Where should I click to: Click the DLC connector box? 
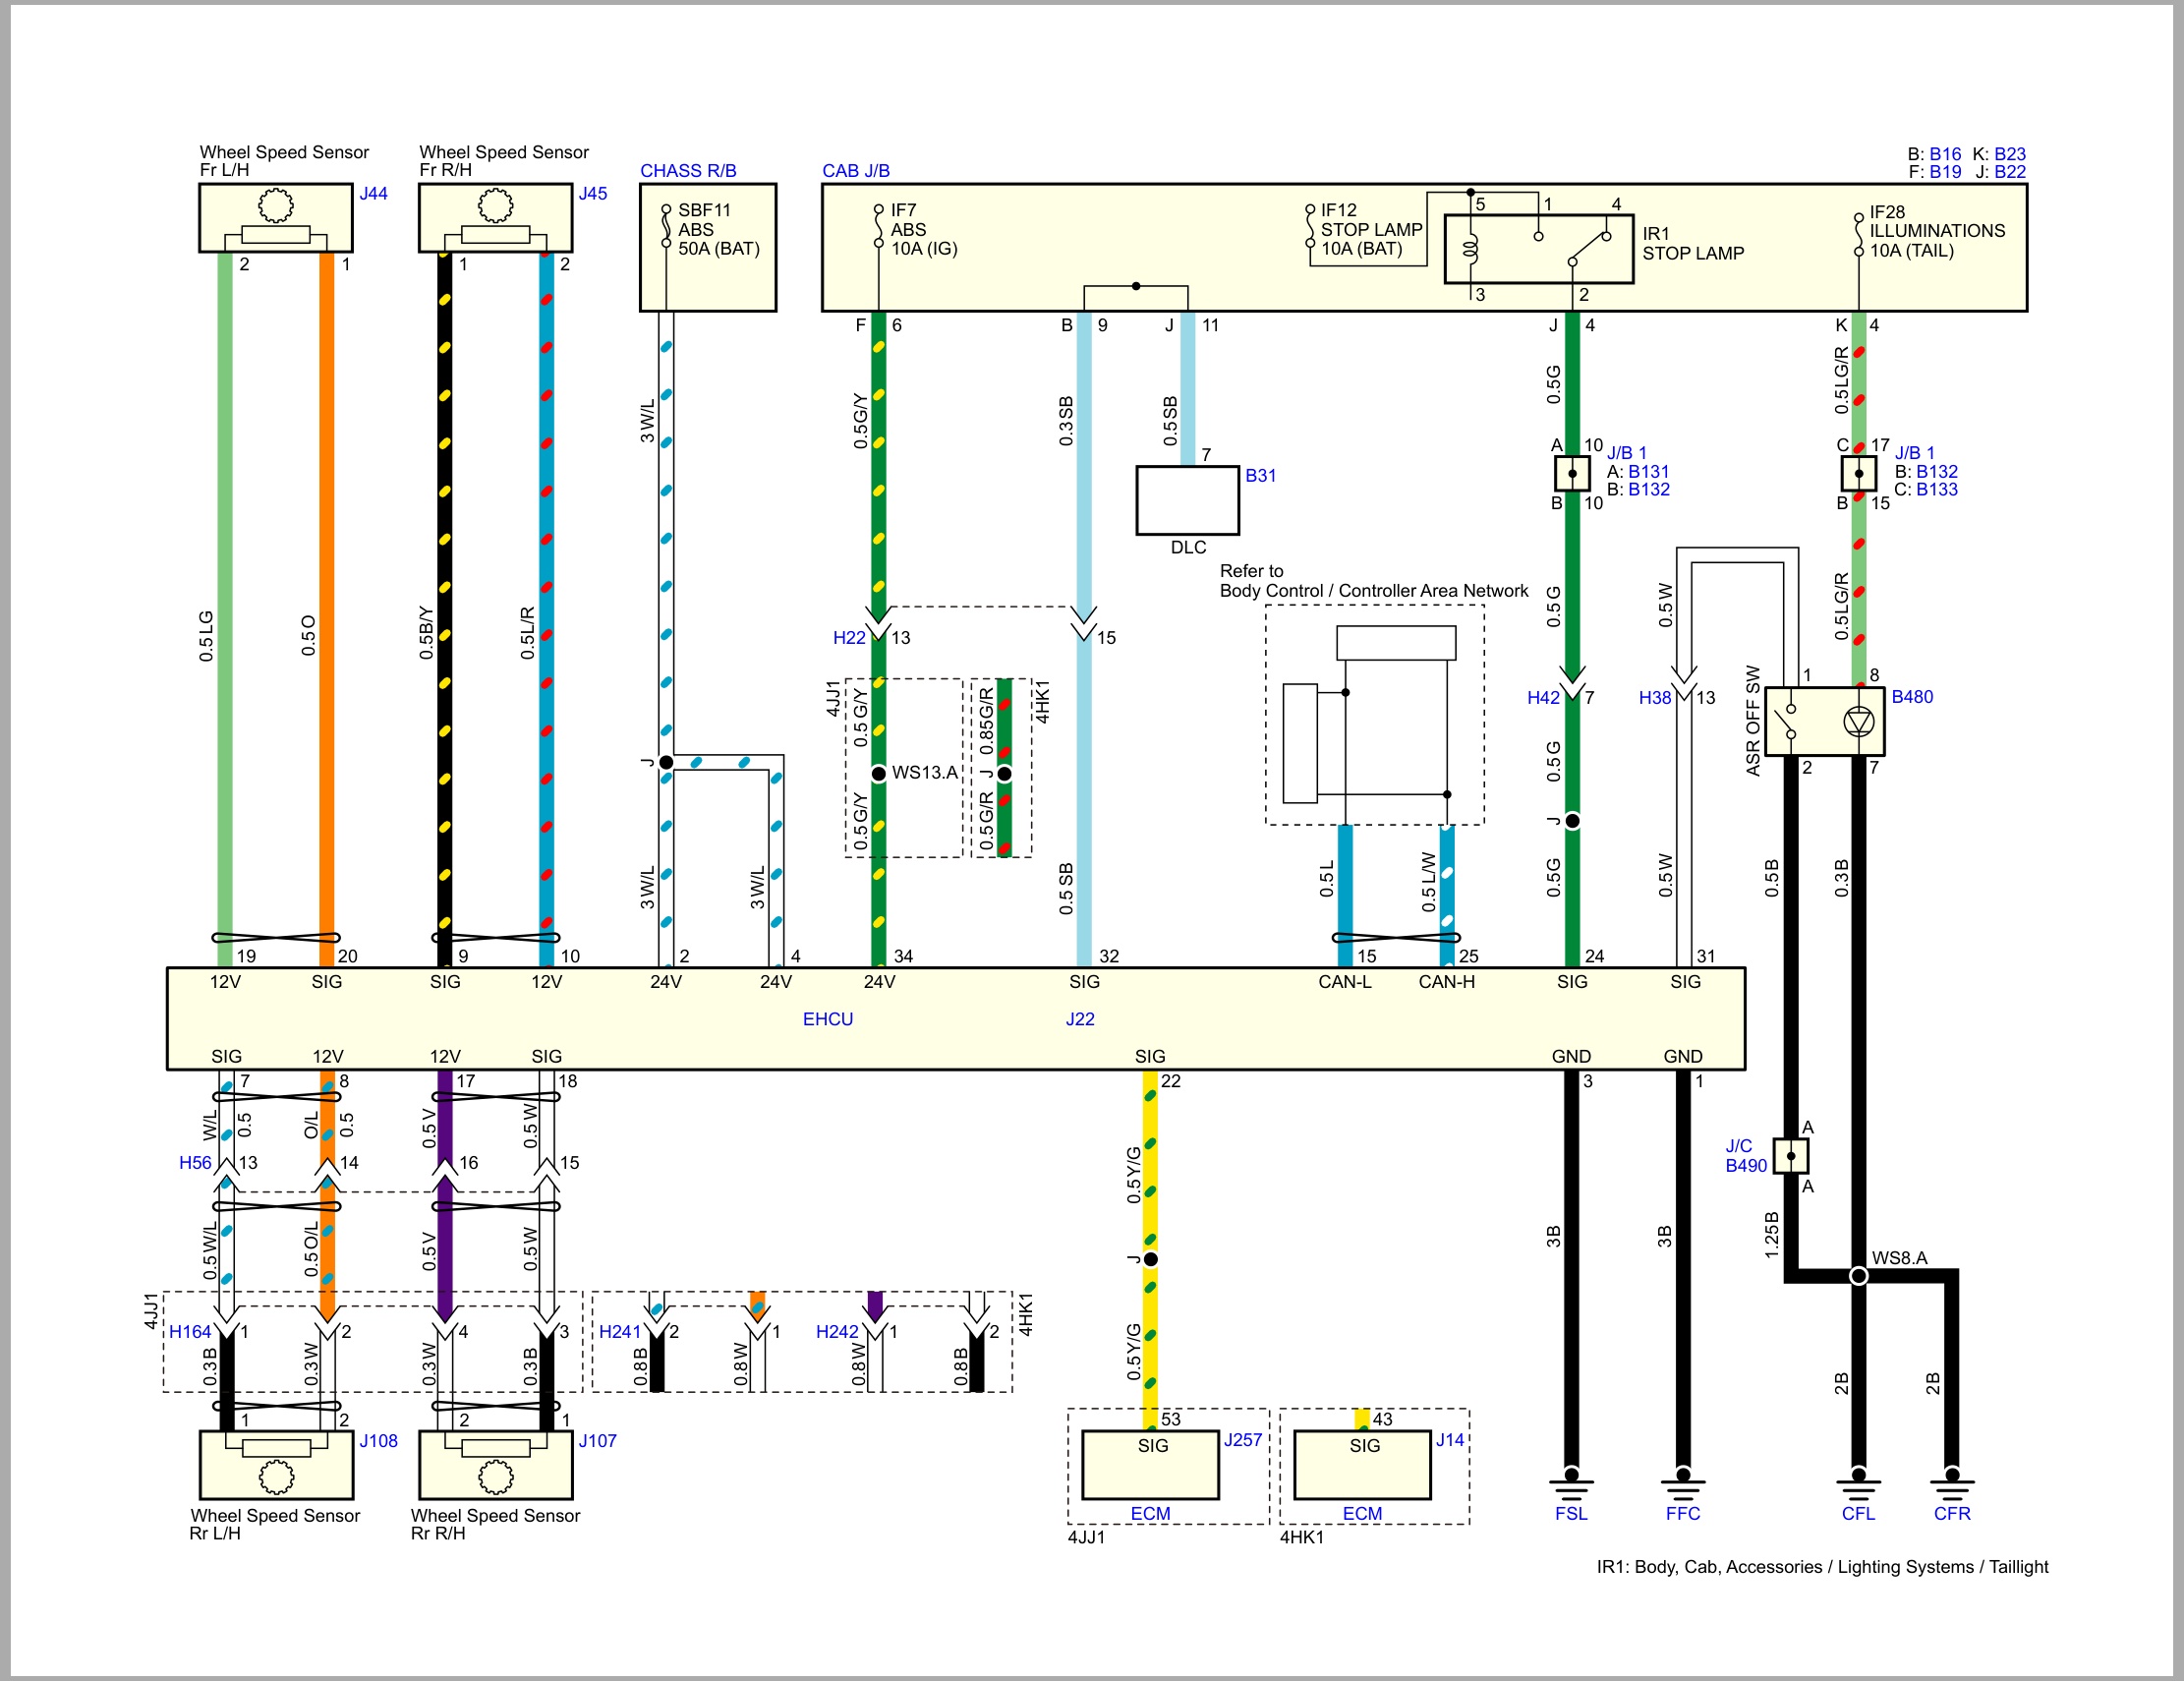[x=1188, y=501]
